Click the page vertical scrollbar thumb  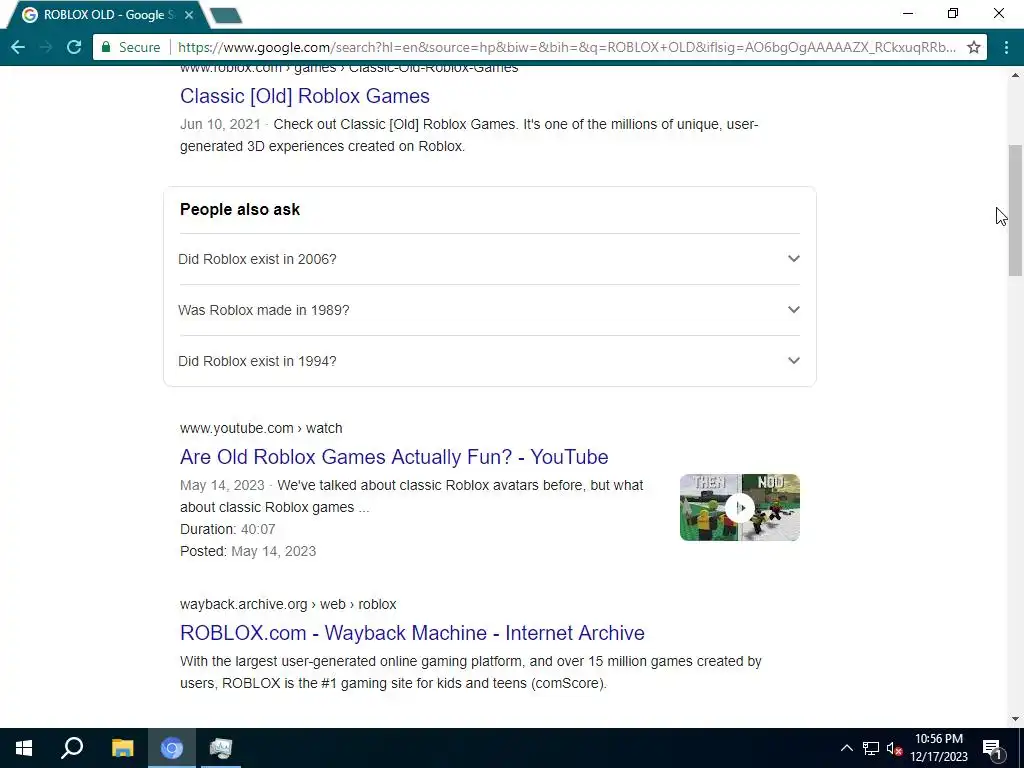pos(1015,210)
